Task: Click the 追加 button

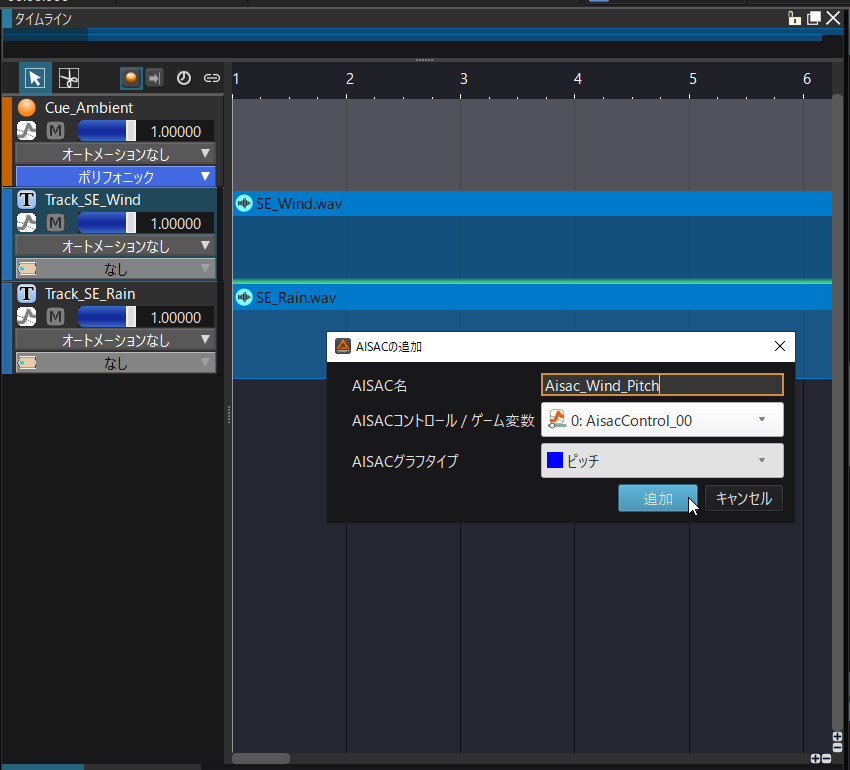Action: 658,498
